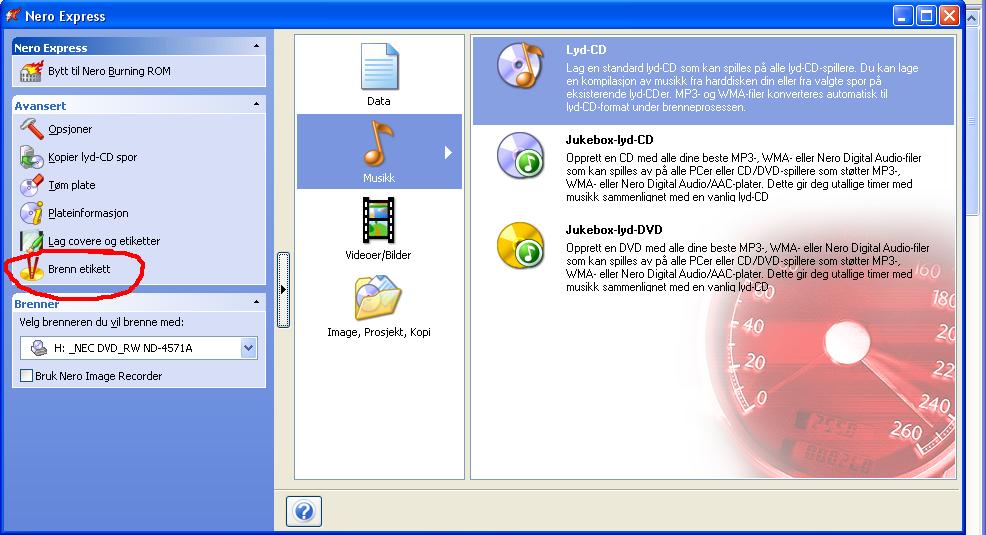Choose the Jukebox-lyd-CD disc icon
Viewport: 986px width, 535px height.
tap(520, 155)
